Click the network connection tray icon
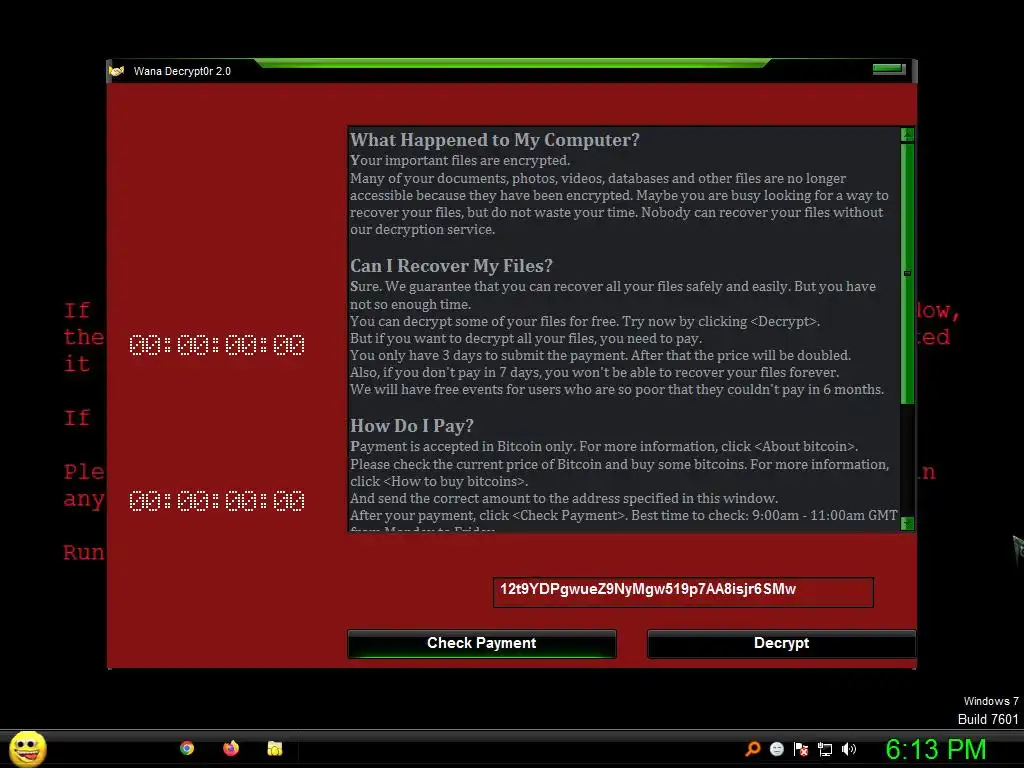Viewport: 1024px width, 768px height. (825, 749)
